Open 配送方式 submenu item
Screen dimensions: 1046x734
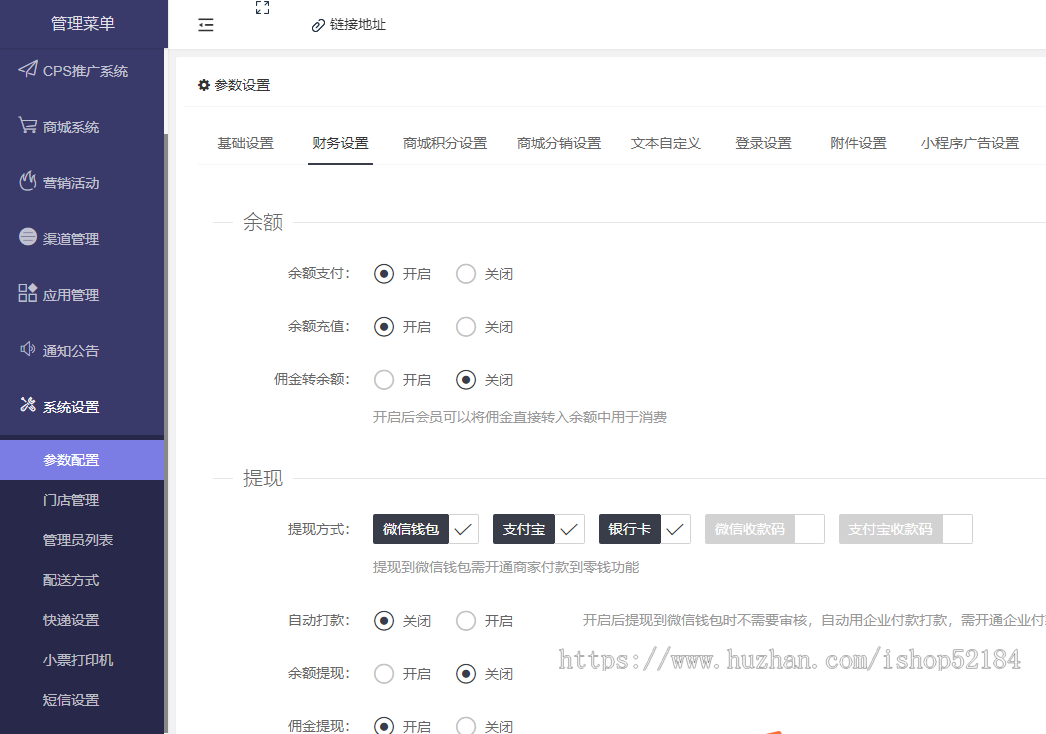(82, 580)
